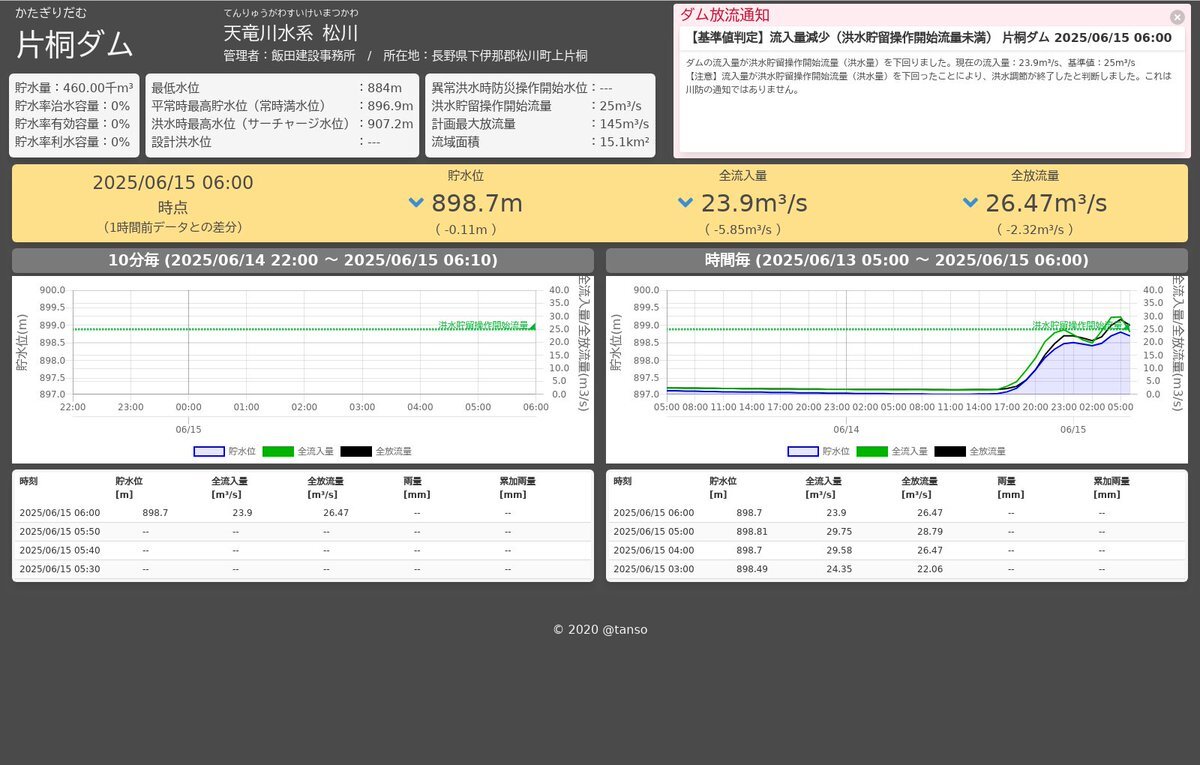This screenshot has width=1200, height=765.
Task: Select the 2025/06/15 05:50 row in 10-minute table
Action: click(x=303, y=531)
